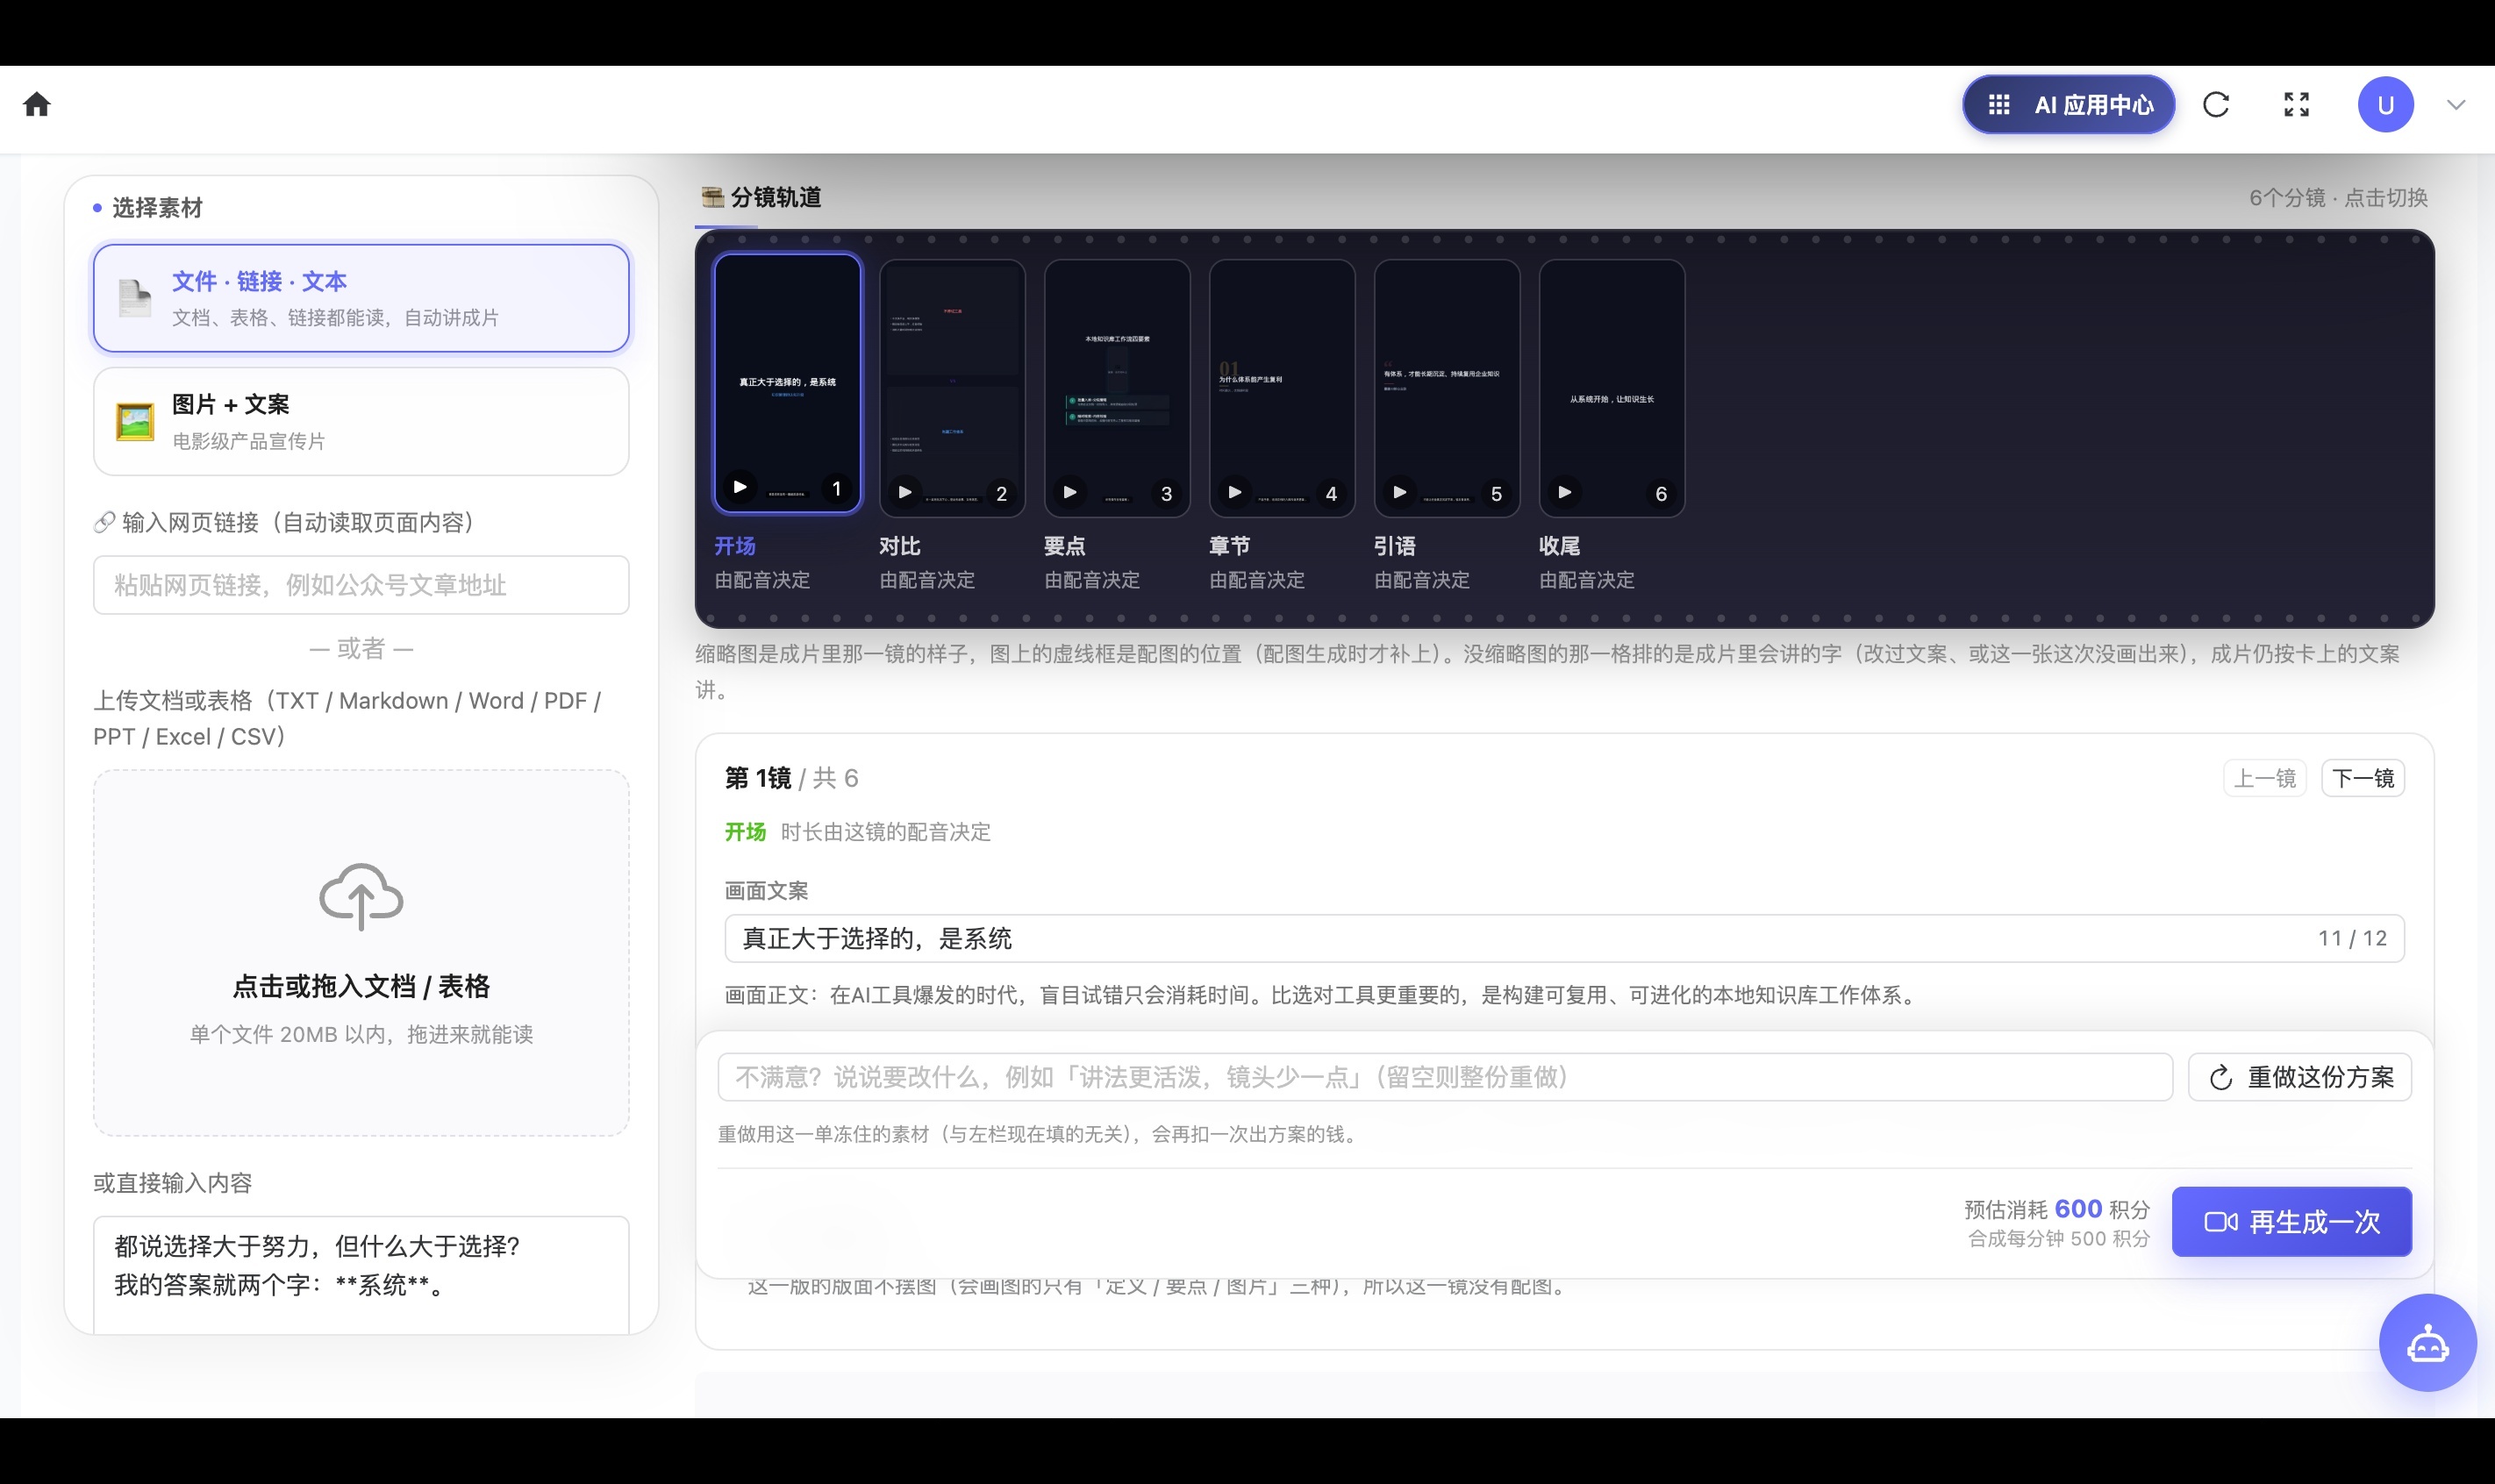Screen dimensions: 2495x1484
Task: Click 点击或拖入文档 / 表格 upload area text
Action: click(361, 986)
